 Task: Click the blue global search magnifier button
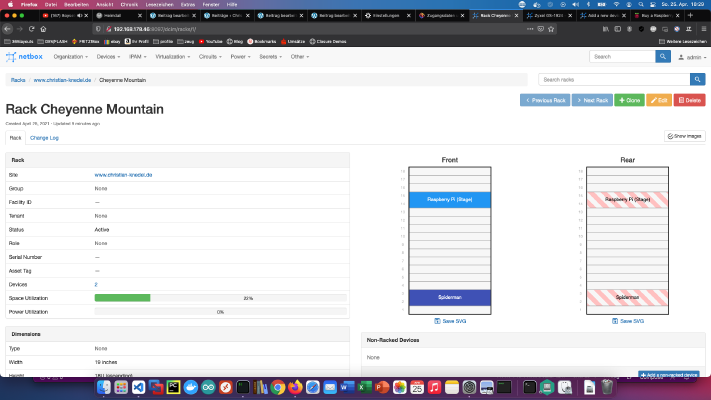click(662, 57)
